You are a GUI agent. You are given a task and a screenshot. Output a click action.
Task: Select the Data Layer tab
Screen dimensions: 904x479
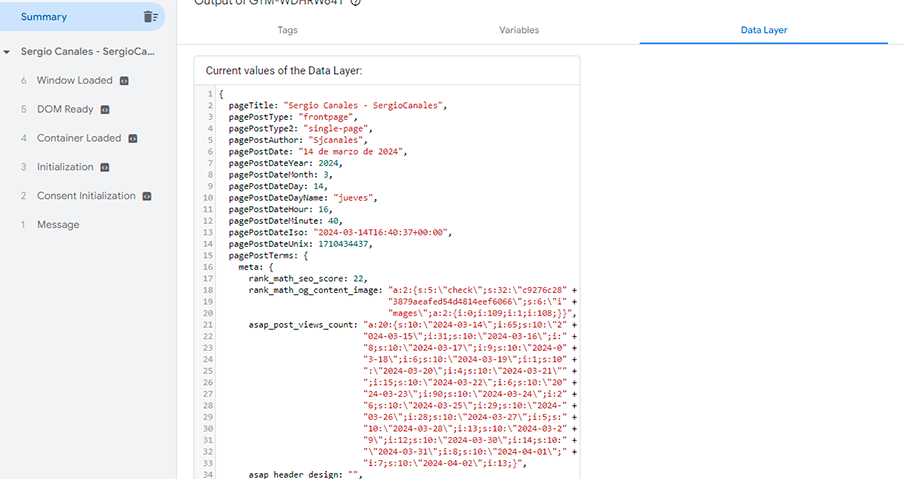click(763, 30)
